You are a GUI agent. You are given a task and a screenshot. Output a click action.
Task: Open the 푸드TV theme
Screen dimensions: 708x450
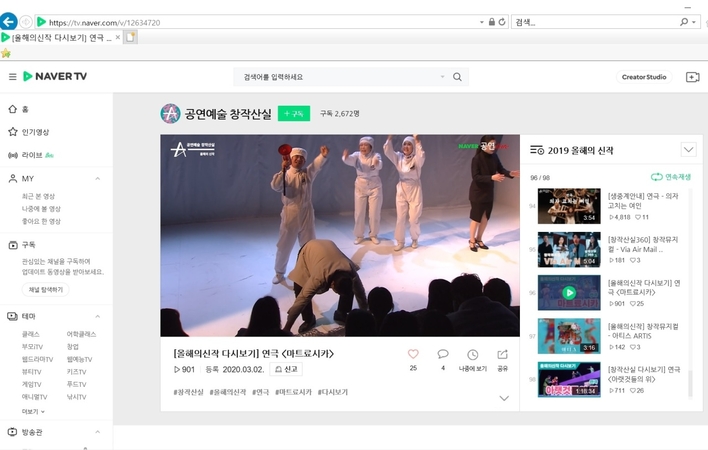76,385
